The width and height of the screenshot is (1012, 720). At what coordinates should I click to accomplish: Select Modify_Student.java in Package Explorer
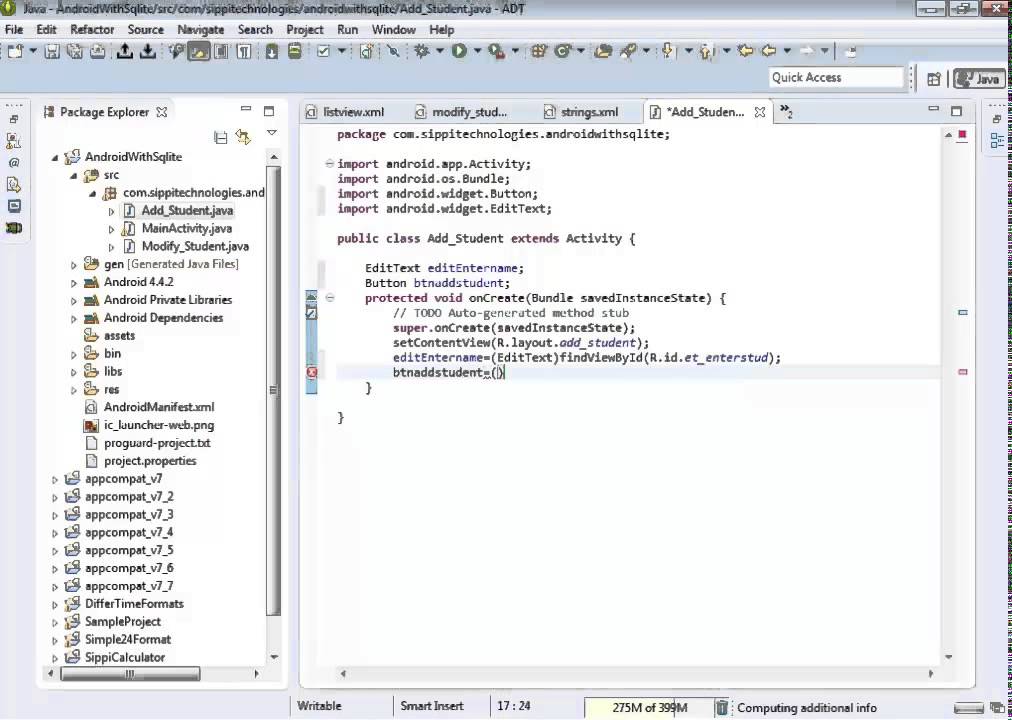(x=195, y=246)
